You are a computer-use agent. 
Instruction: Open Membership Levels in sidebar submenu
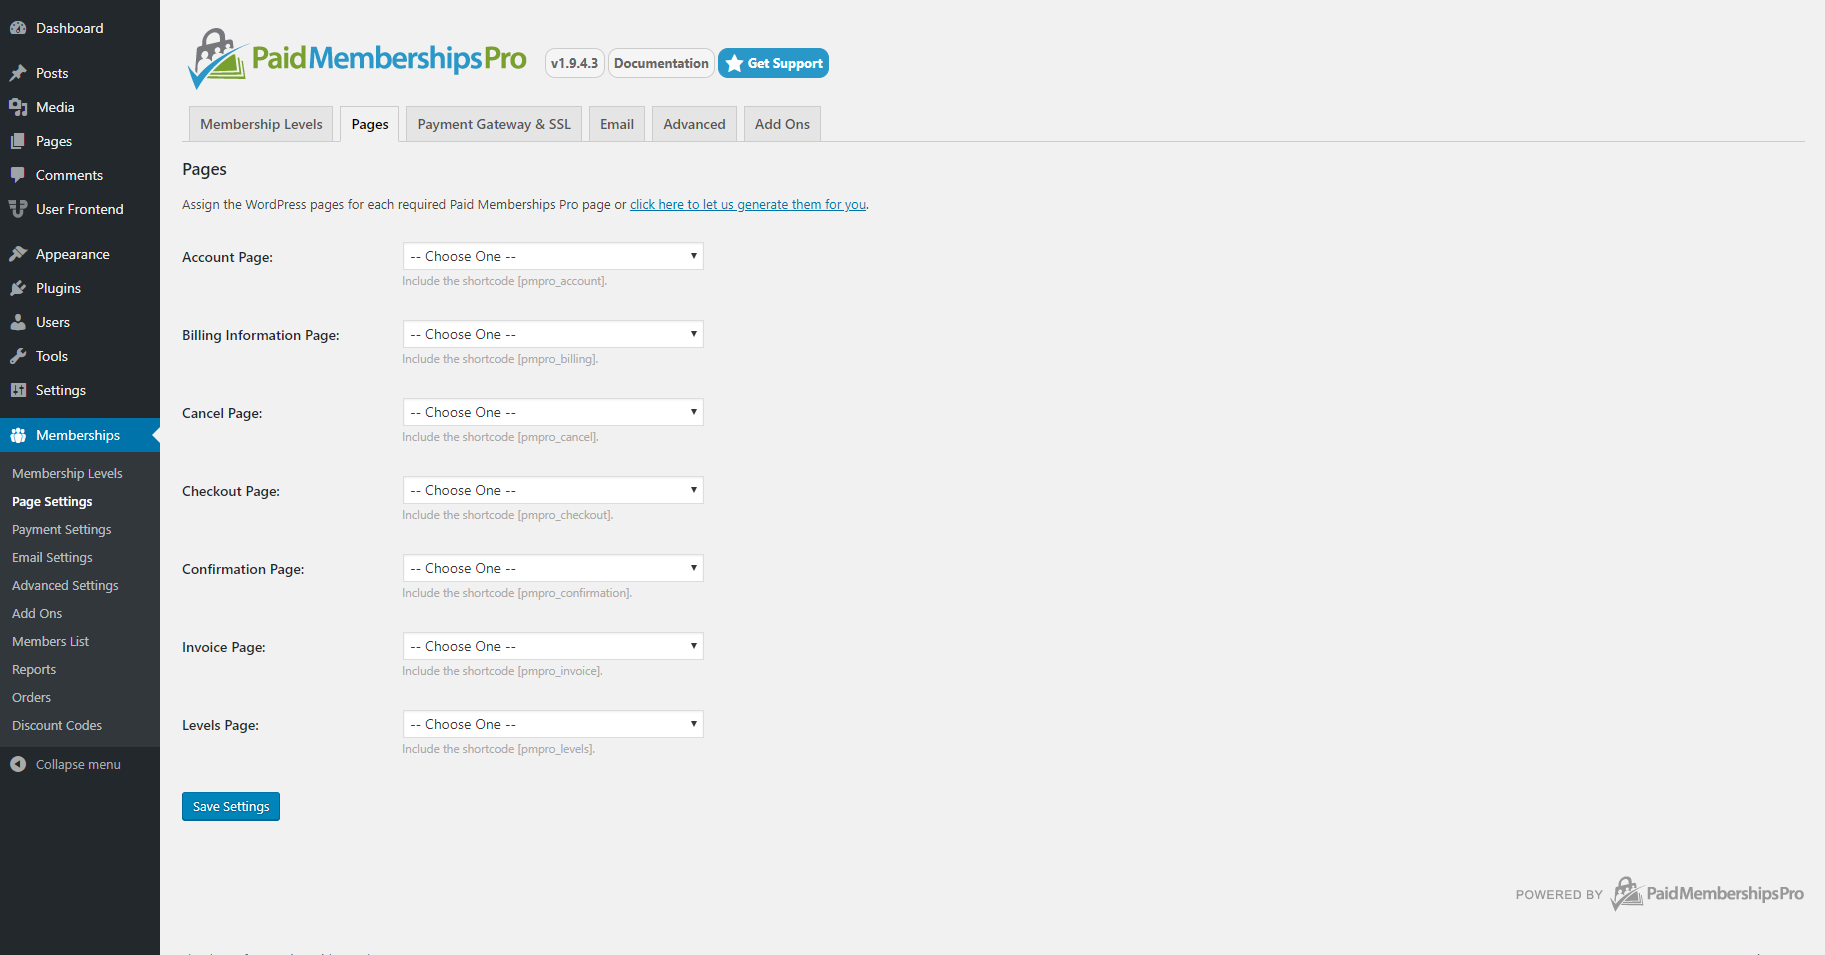pos(67,473)
